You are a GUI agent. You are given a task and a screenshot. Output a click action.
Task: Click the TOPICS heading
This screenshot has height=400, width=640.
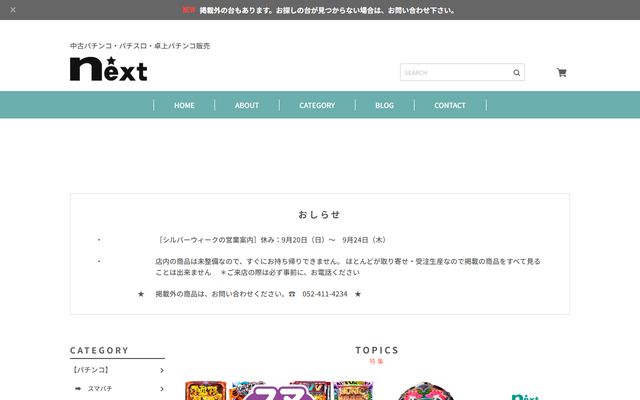tap(377, 350)
